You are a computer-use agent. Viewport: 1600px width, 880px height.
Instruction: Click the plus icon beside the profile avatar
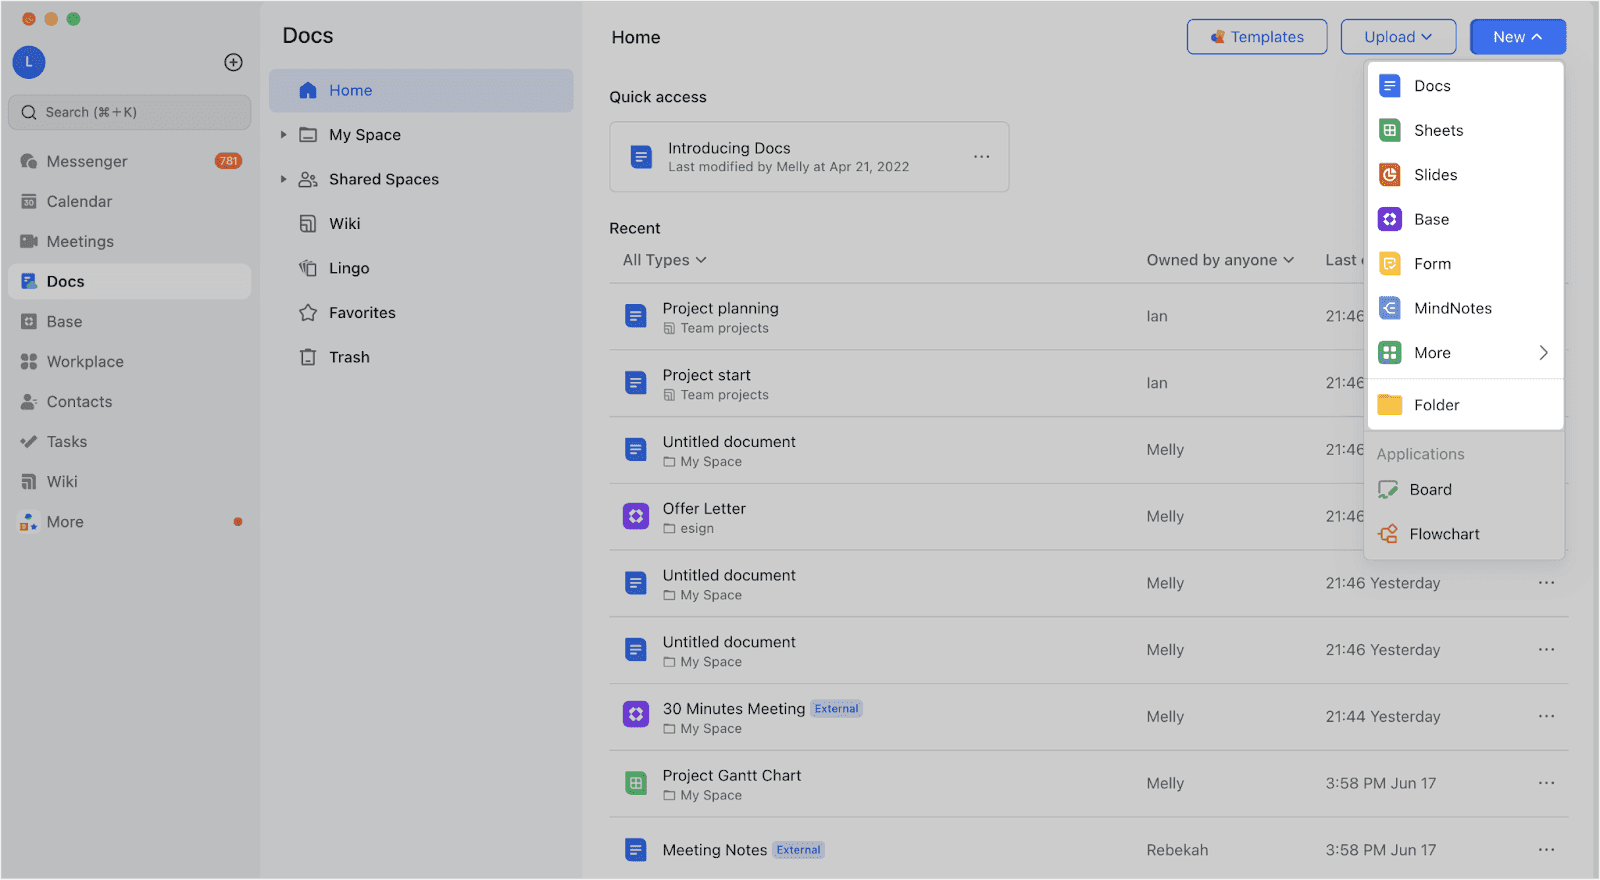[x=233, y=62]
